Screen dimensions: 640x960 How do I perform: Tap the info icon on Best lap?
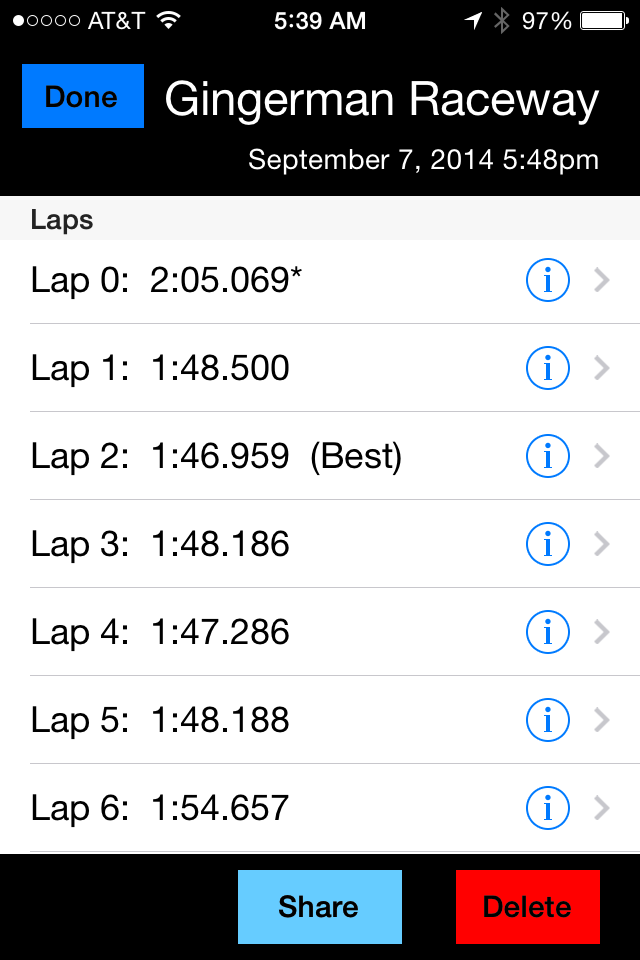pos(547,457)
